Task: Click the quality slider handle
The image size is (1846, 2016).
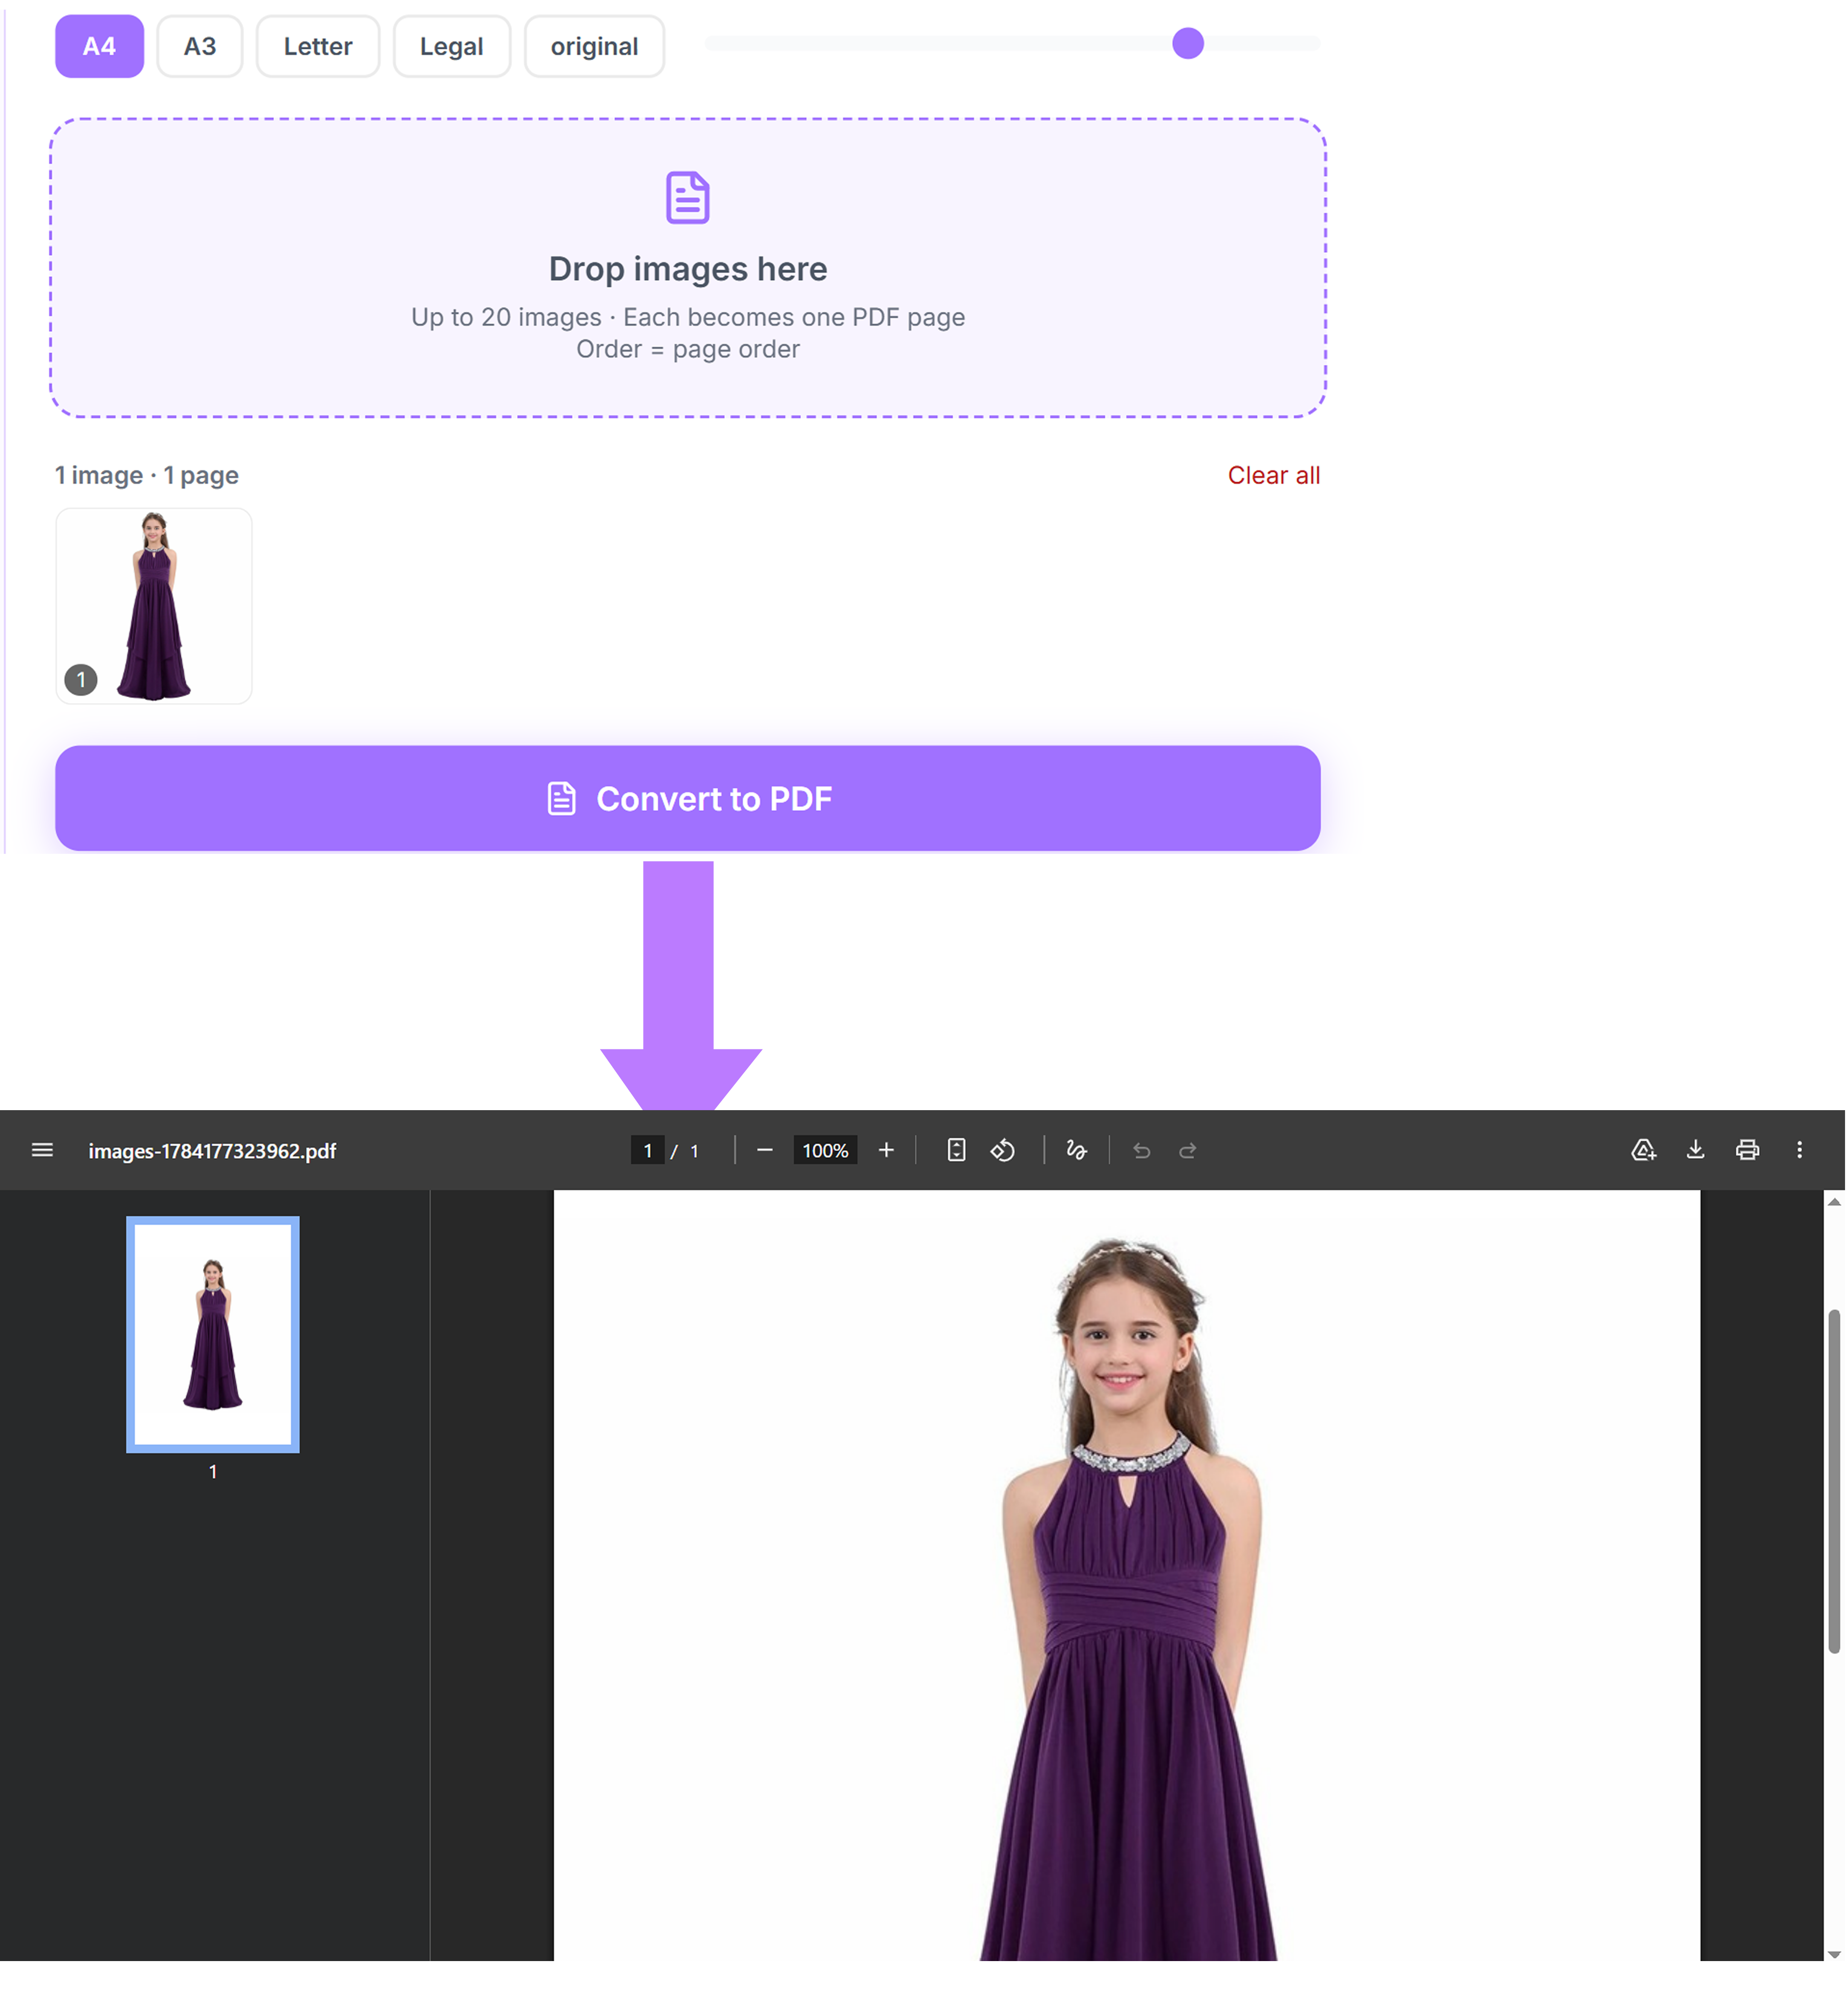Action: coord(1188,43)
